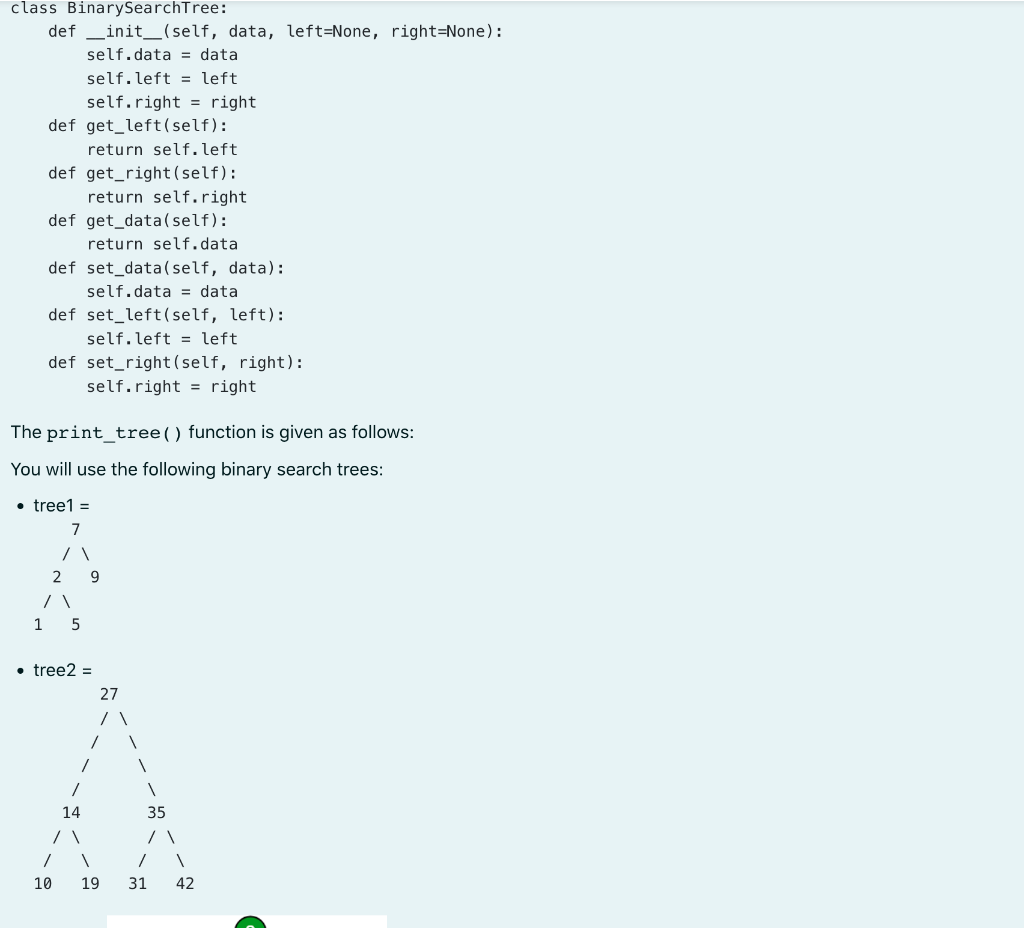This screenshot has width=1024, height=928.
Task: Click the tree1 = bullet item
Action: [60, 505]
